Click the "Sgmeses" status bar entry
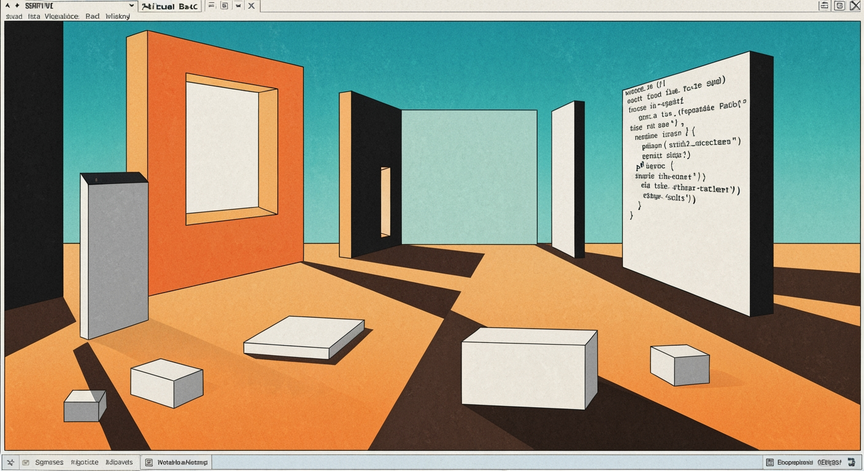864x471 pixels. (49, 463)
